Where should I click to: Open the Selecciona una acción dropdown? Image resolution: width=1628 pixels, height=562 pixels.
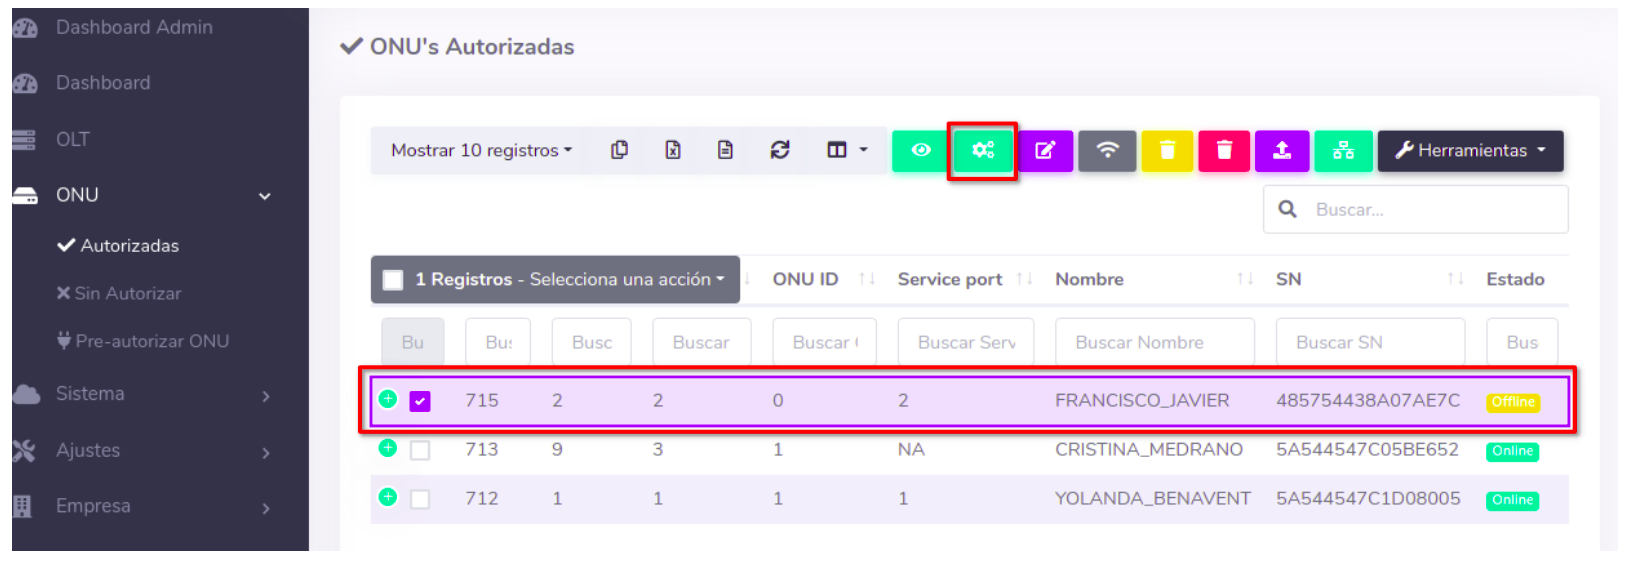pos(626,280)
